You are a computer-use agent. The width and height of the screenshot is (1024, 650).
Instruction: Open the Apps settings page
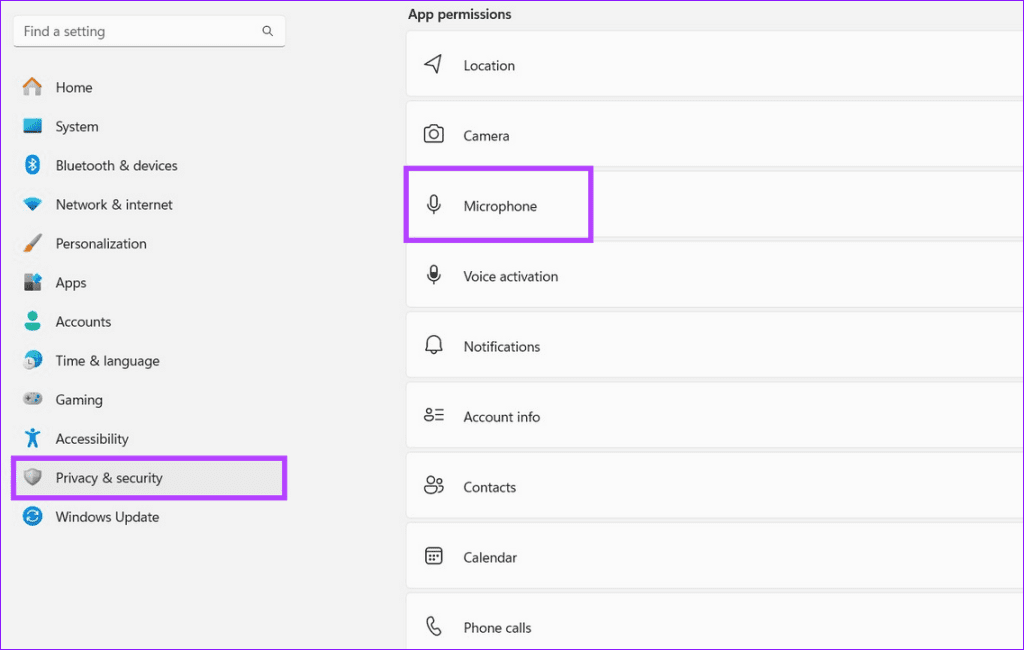tap(70, 282)
